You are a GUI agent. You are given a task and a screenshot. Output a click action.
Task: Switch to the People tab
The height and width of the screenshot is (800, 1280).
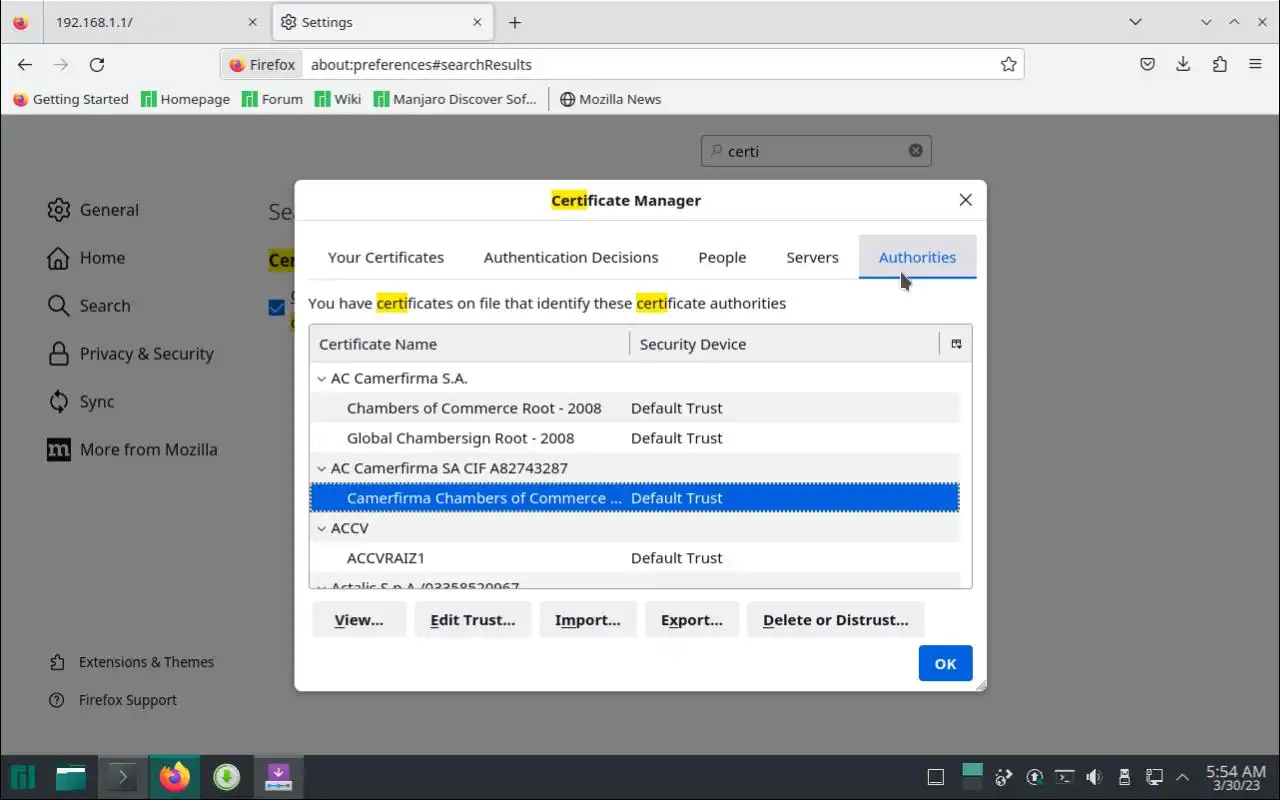[722, 257]
